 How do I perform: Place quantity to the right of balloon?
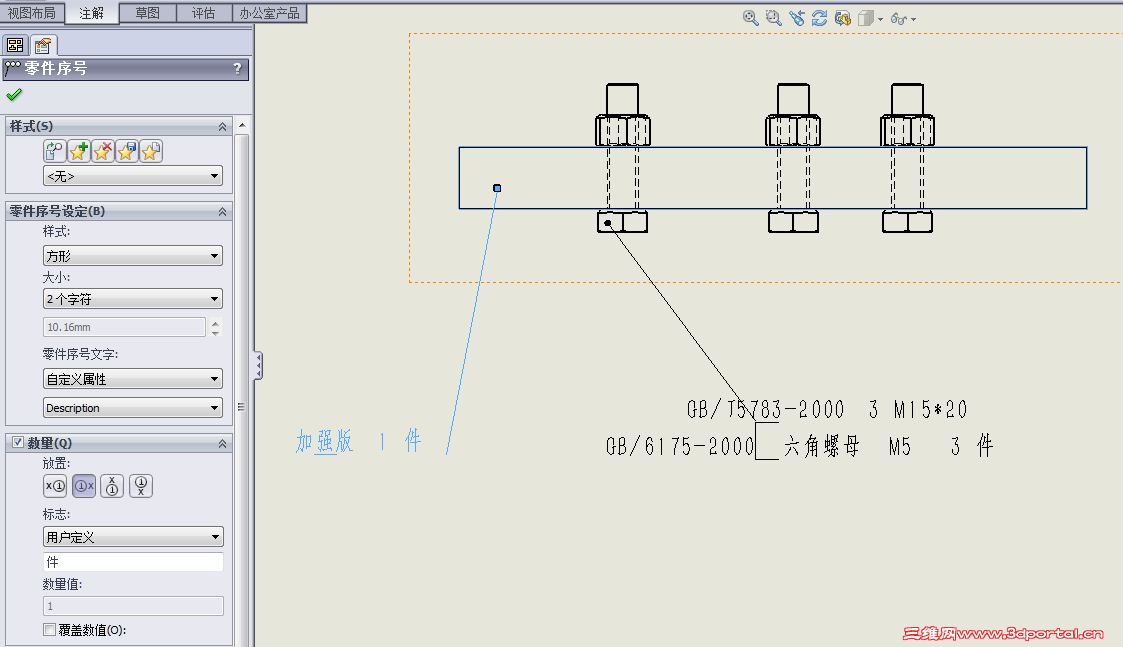(84, 486)
